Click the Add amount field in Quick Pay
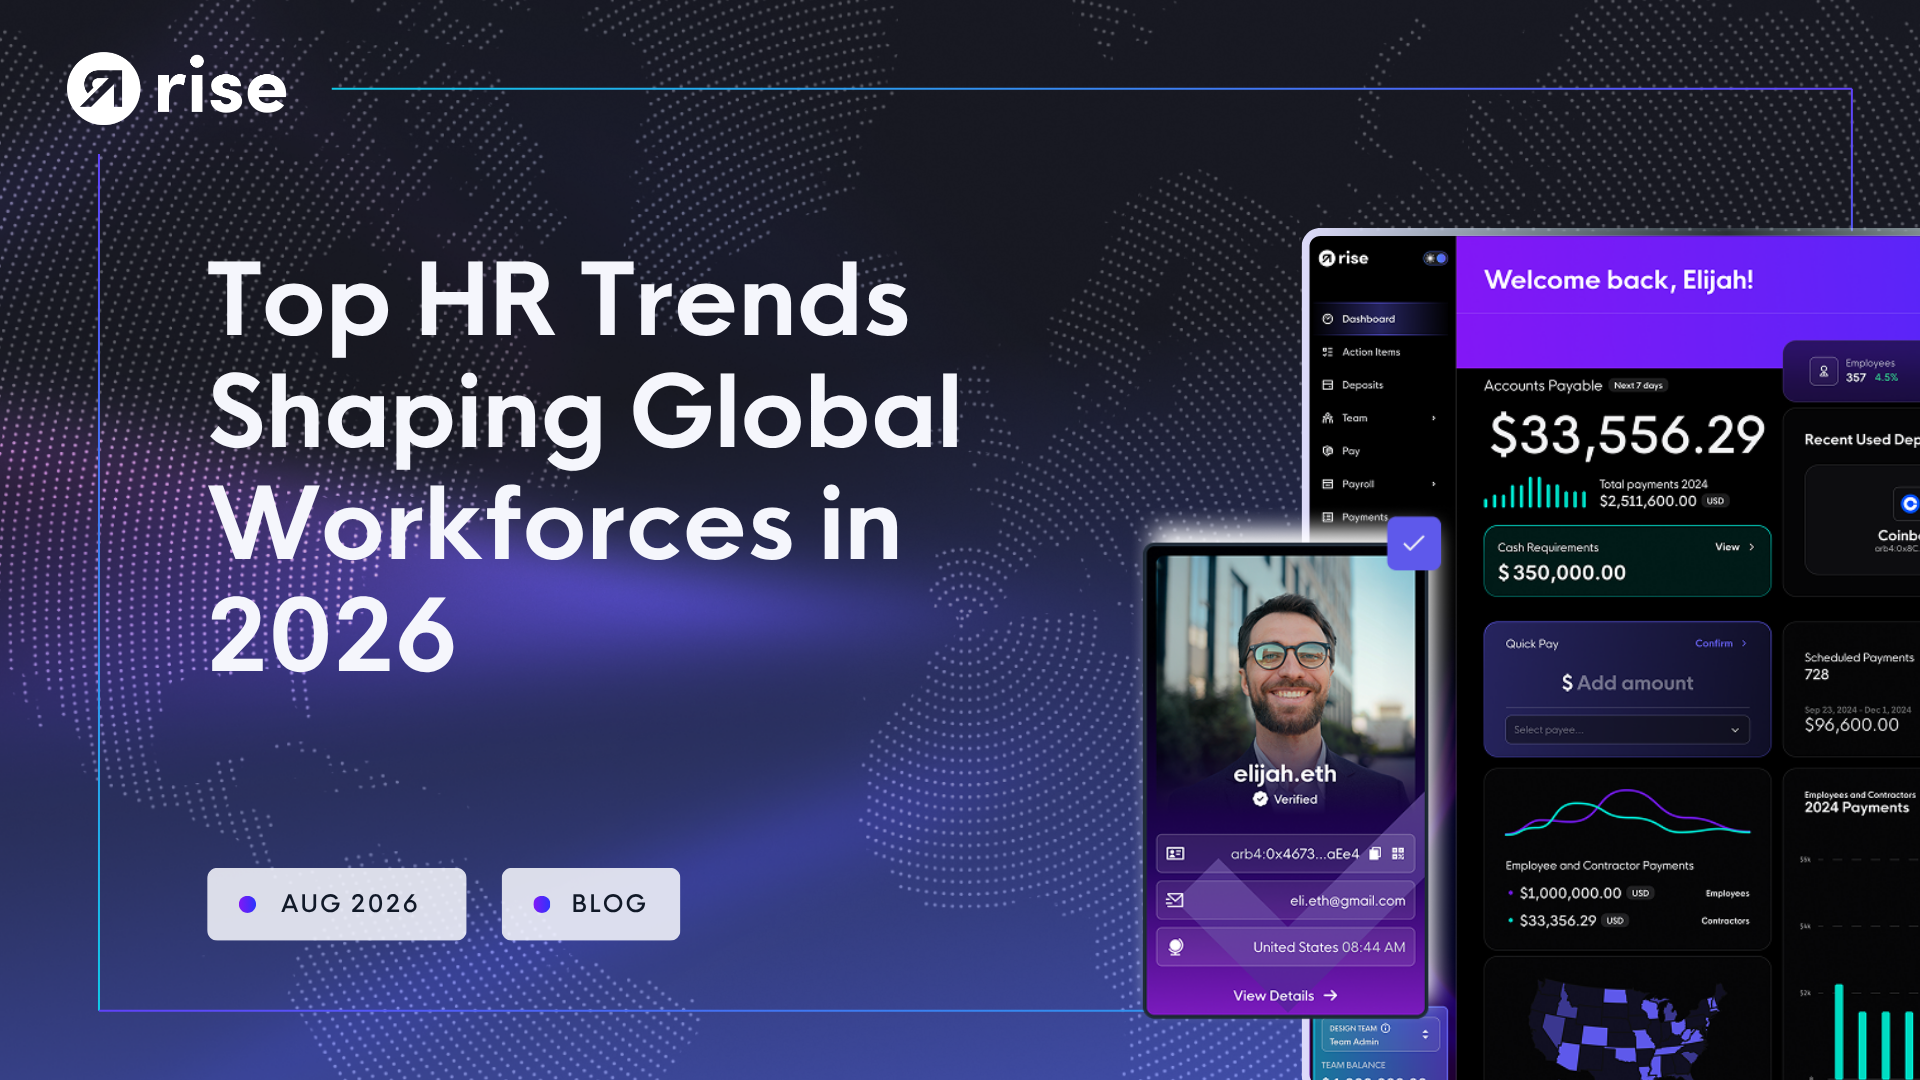The image size is (1920, 1080). 1627,683
